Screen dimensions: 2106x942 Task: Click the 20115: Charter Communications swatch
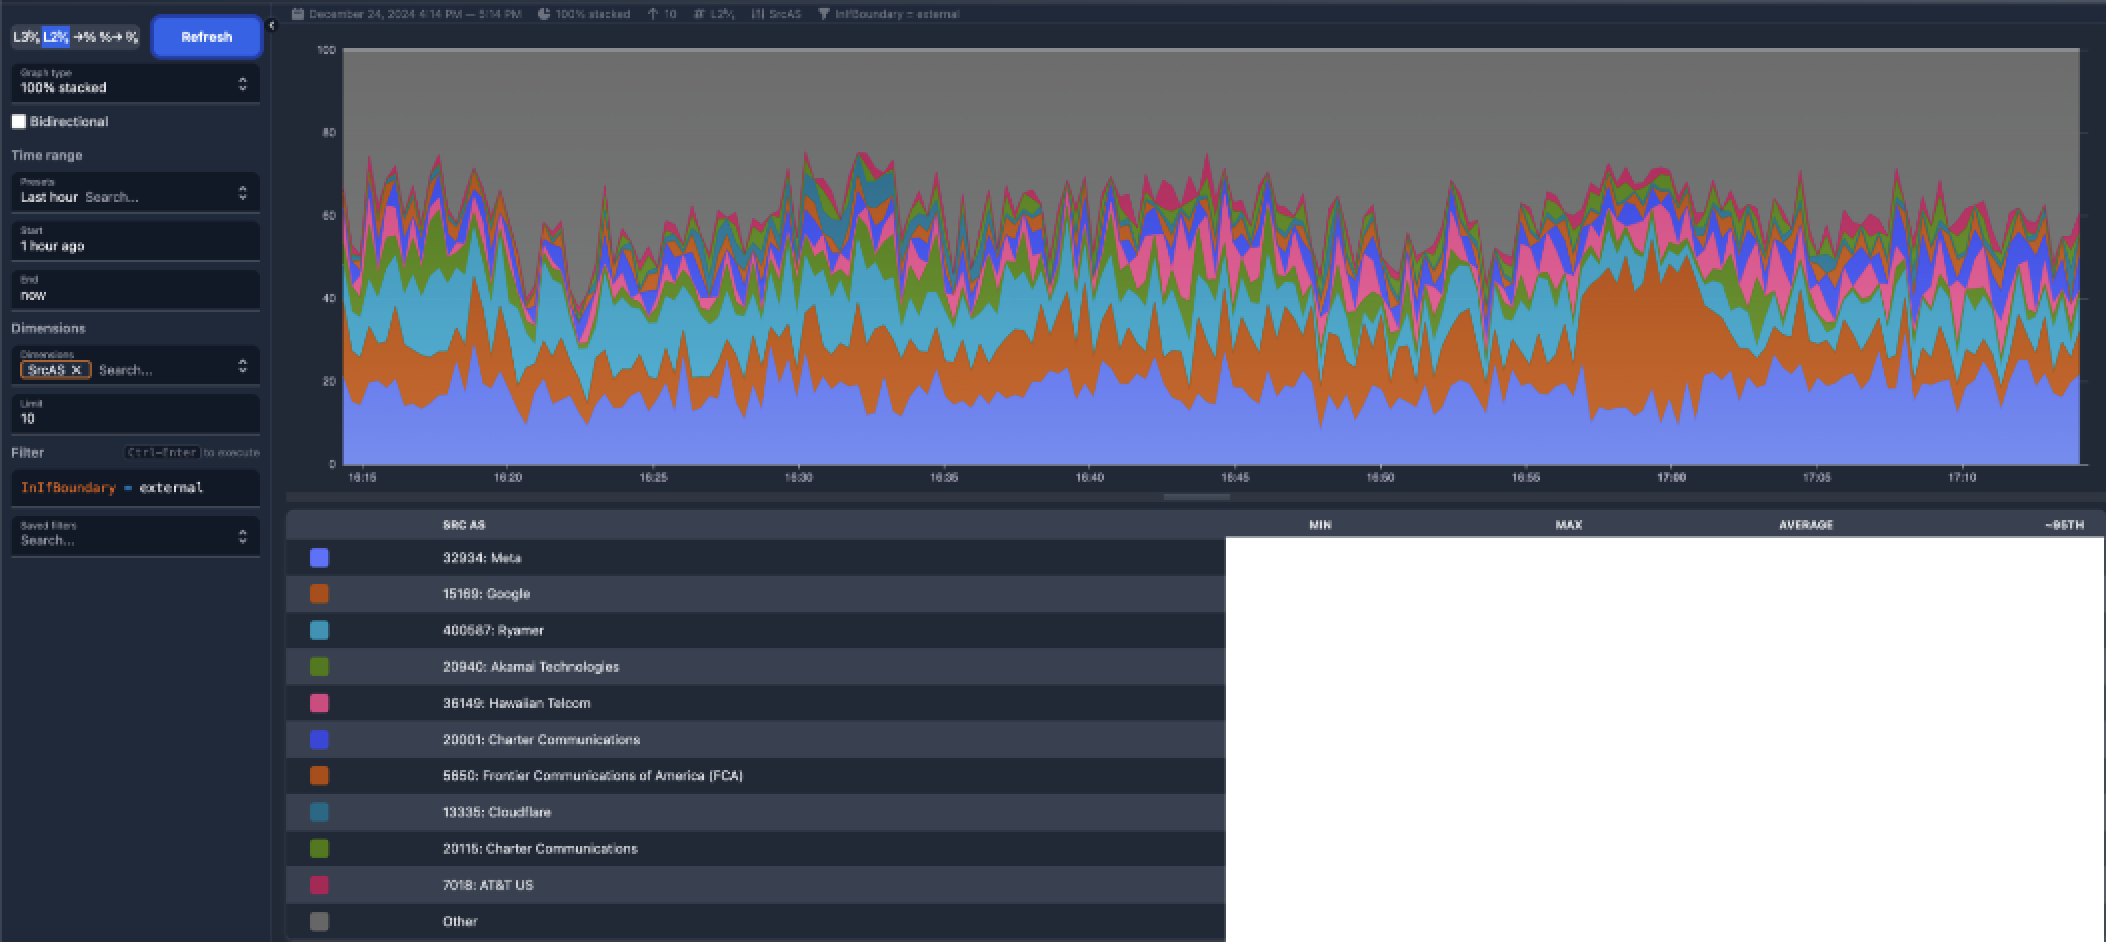click(319, 849)
